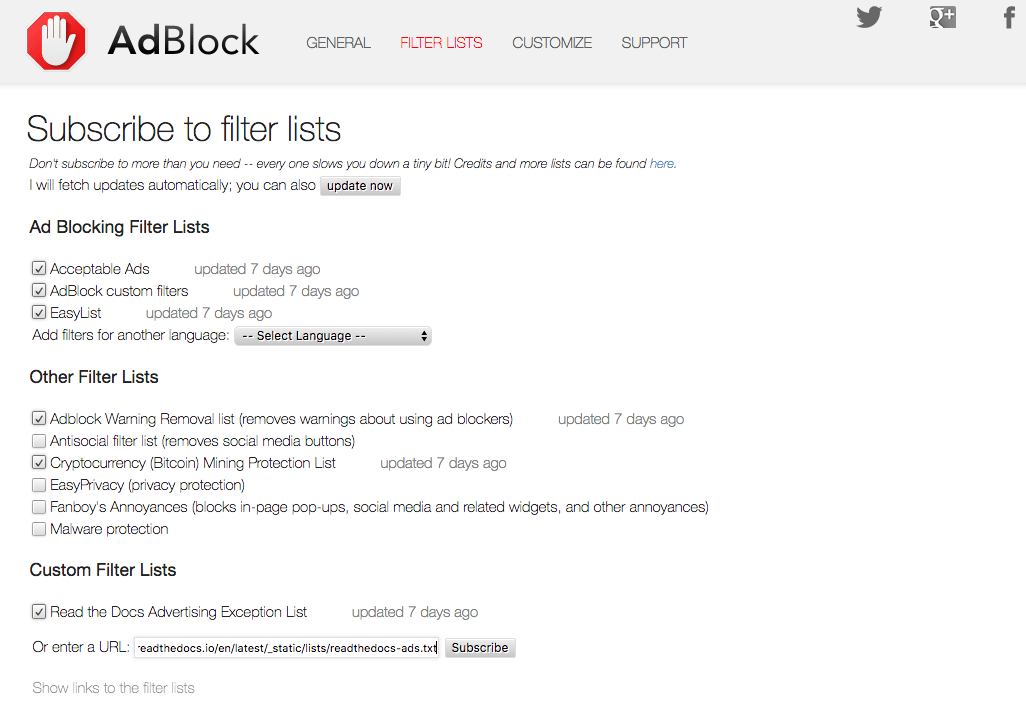Uncheck the Adblock Warning Removal list
The image size is (1026, 708).
38,418
